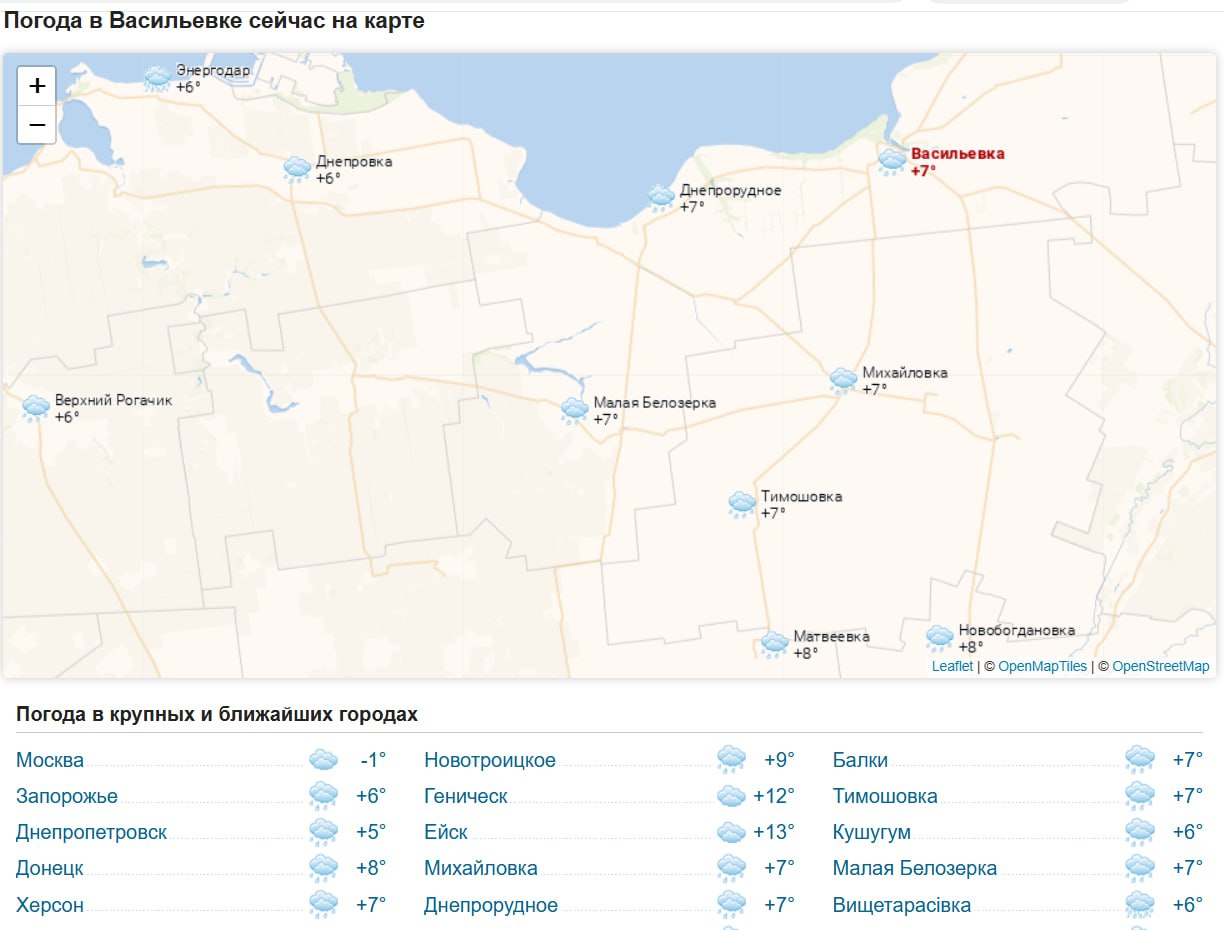Screen dimensions: 1224x930
Task: Click the Вищетарасівка city link
Action: (901, 905)
